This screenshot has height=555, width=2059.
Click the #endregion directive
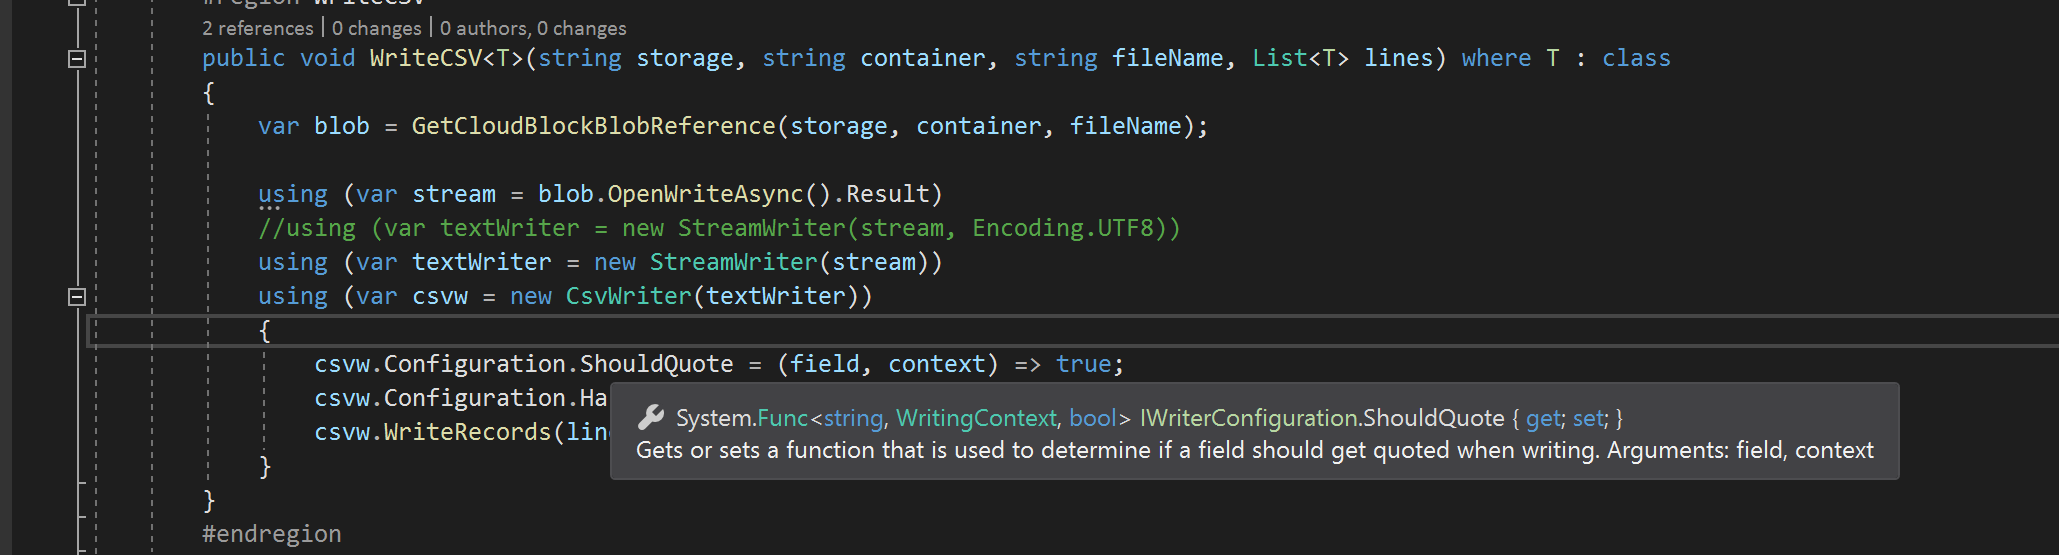tap(271, 535)
